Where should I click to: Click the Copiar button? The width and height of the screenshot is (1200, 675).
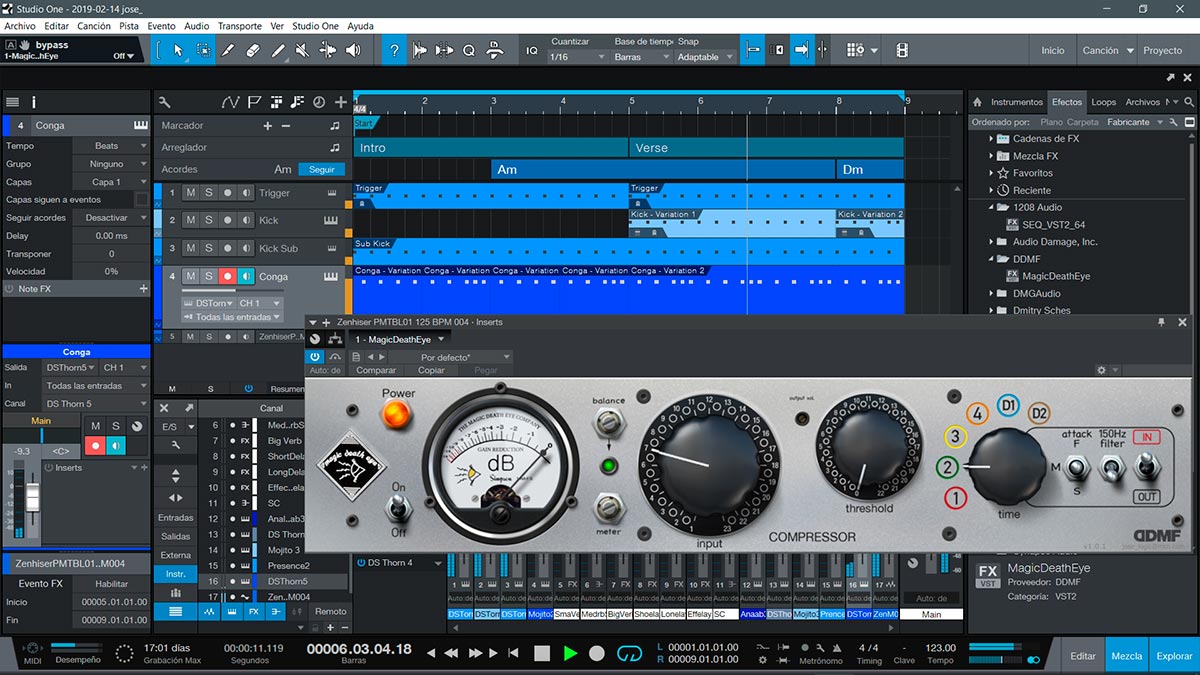[431, 370]
